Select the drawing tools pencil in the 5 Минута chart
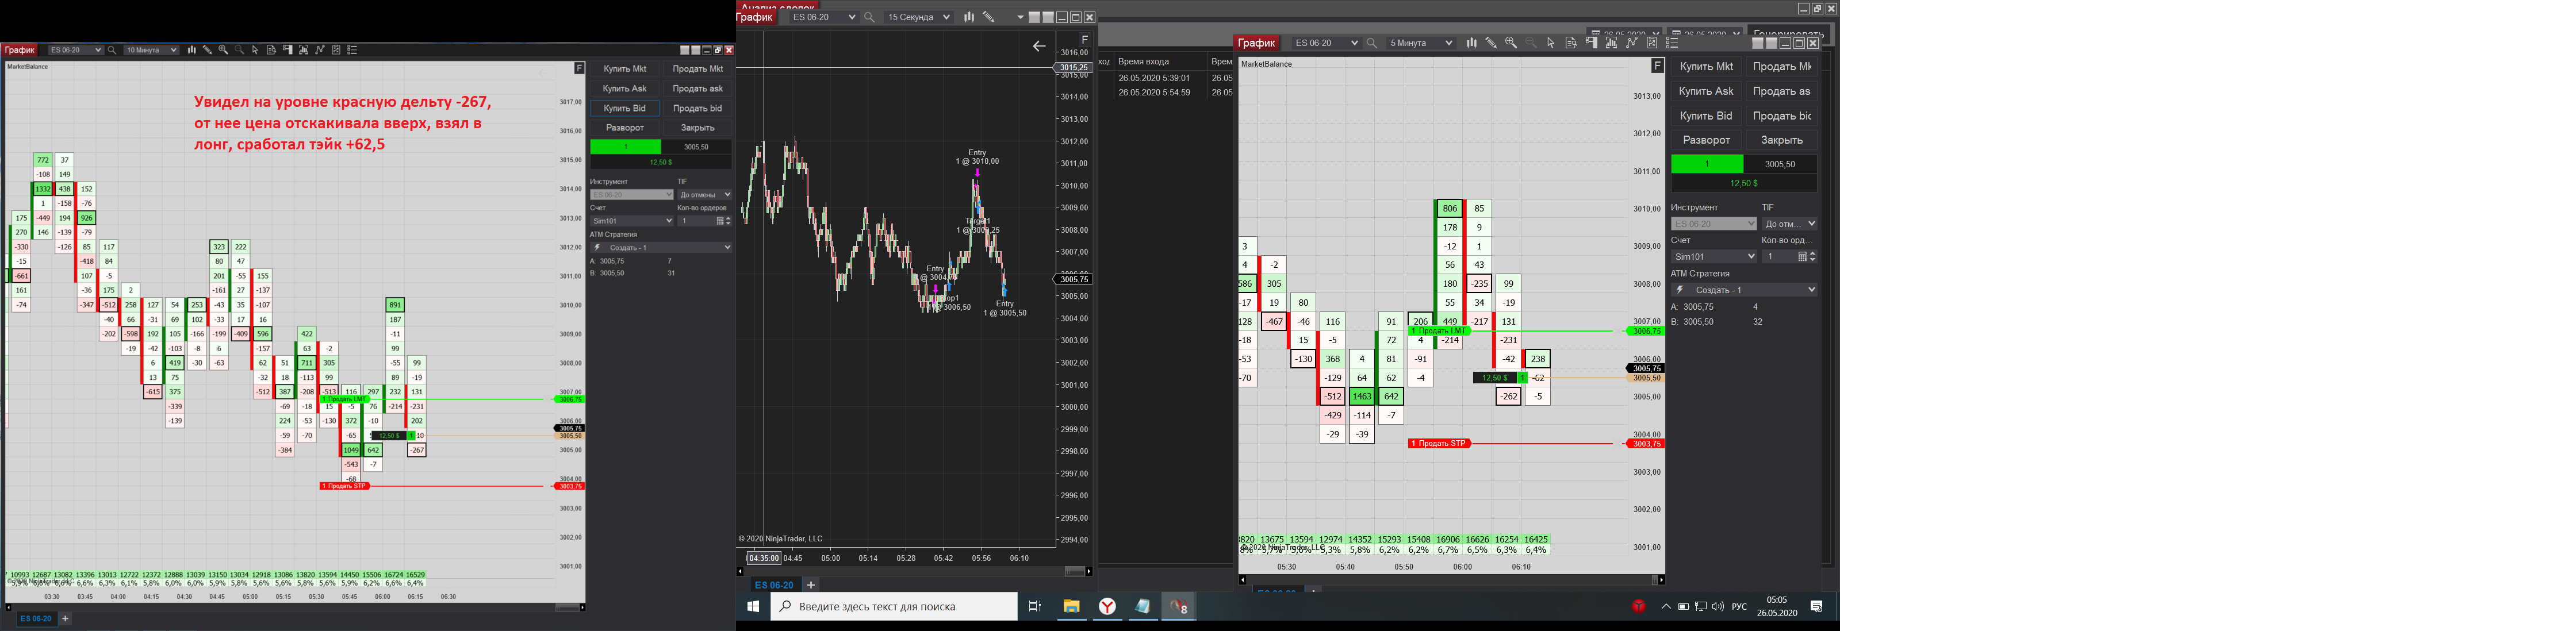The height and width of the screenshot is (631, 2576). [1491, 43]
